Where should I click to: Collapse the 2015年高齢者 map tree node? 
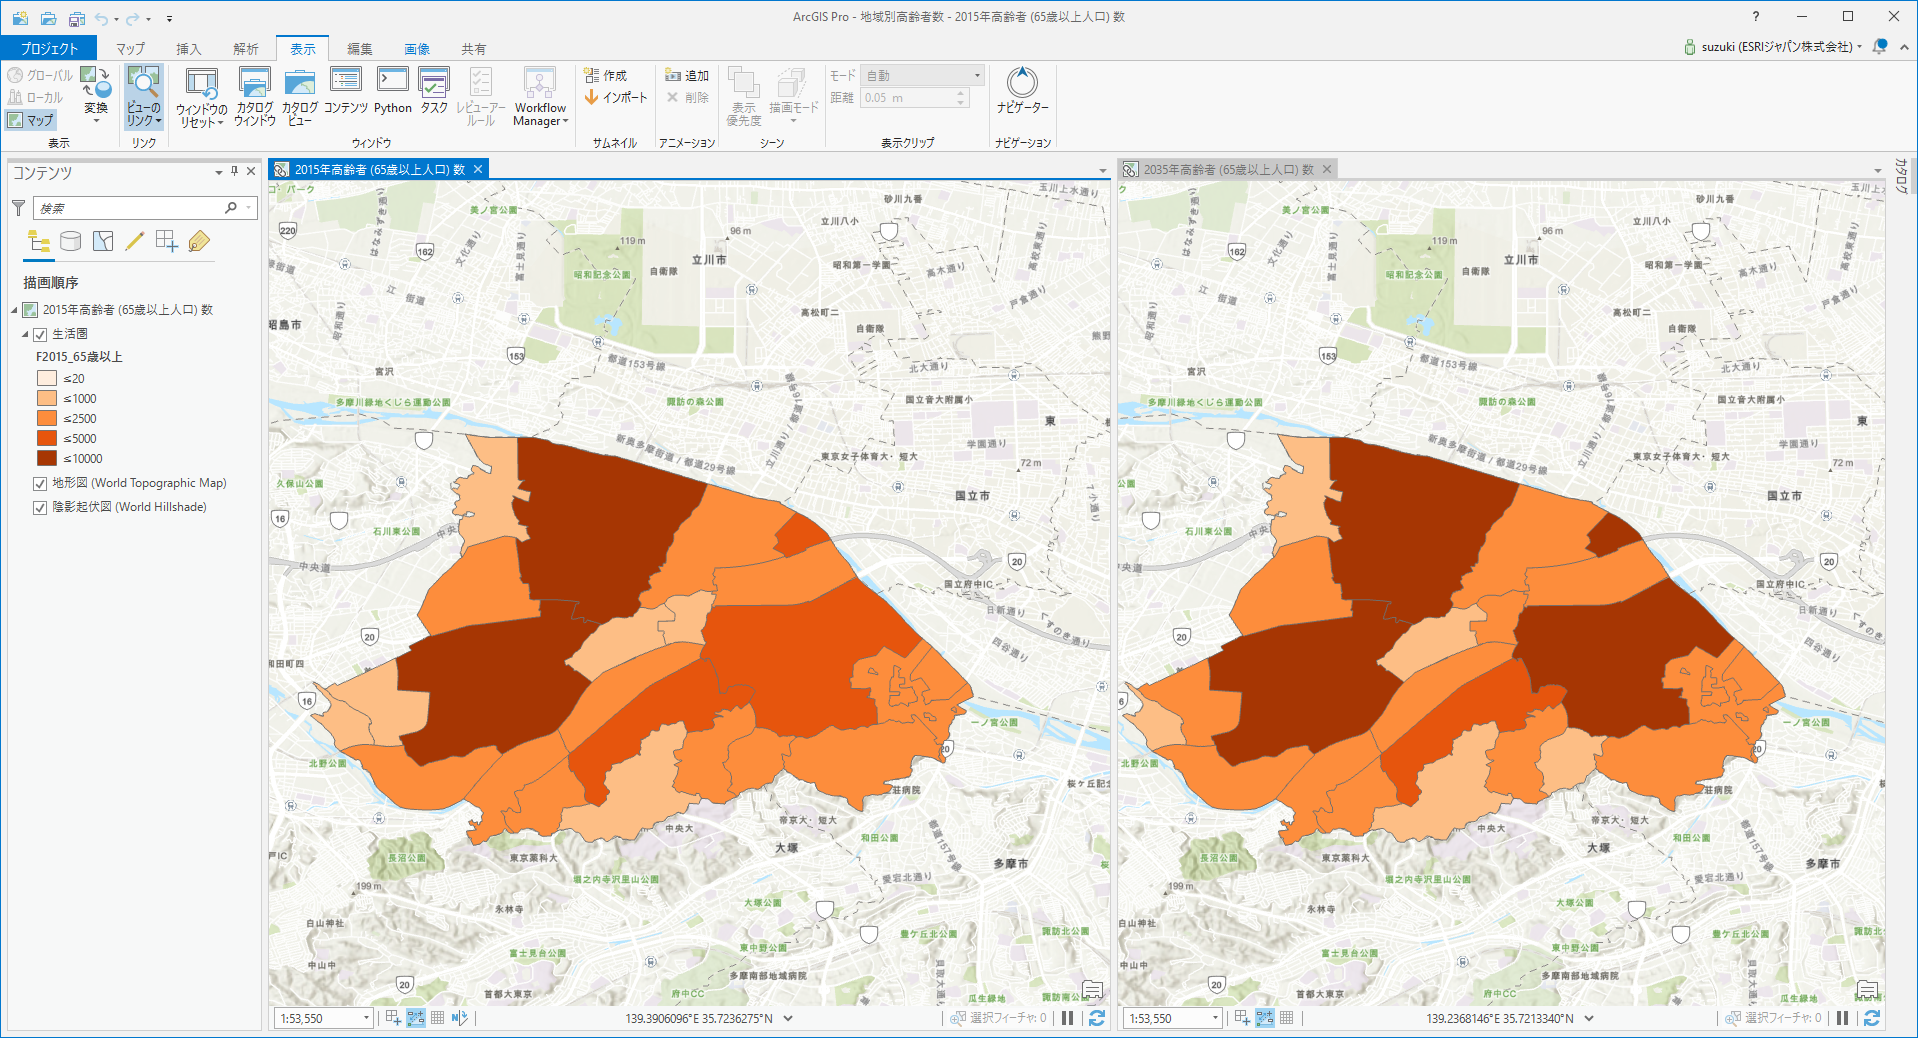[14, 310]
